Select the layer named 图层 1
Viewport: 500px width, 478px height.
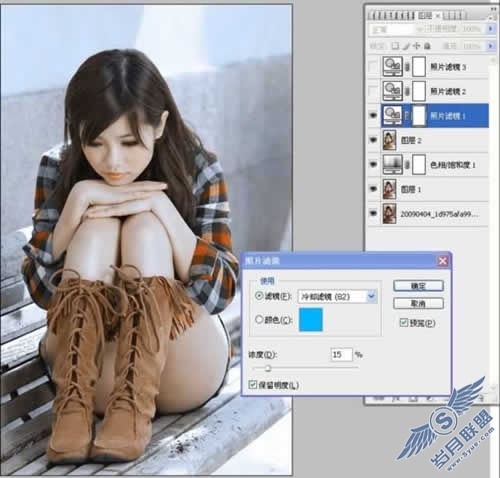click(x=411, y=189)
